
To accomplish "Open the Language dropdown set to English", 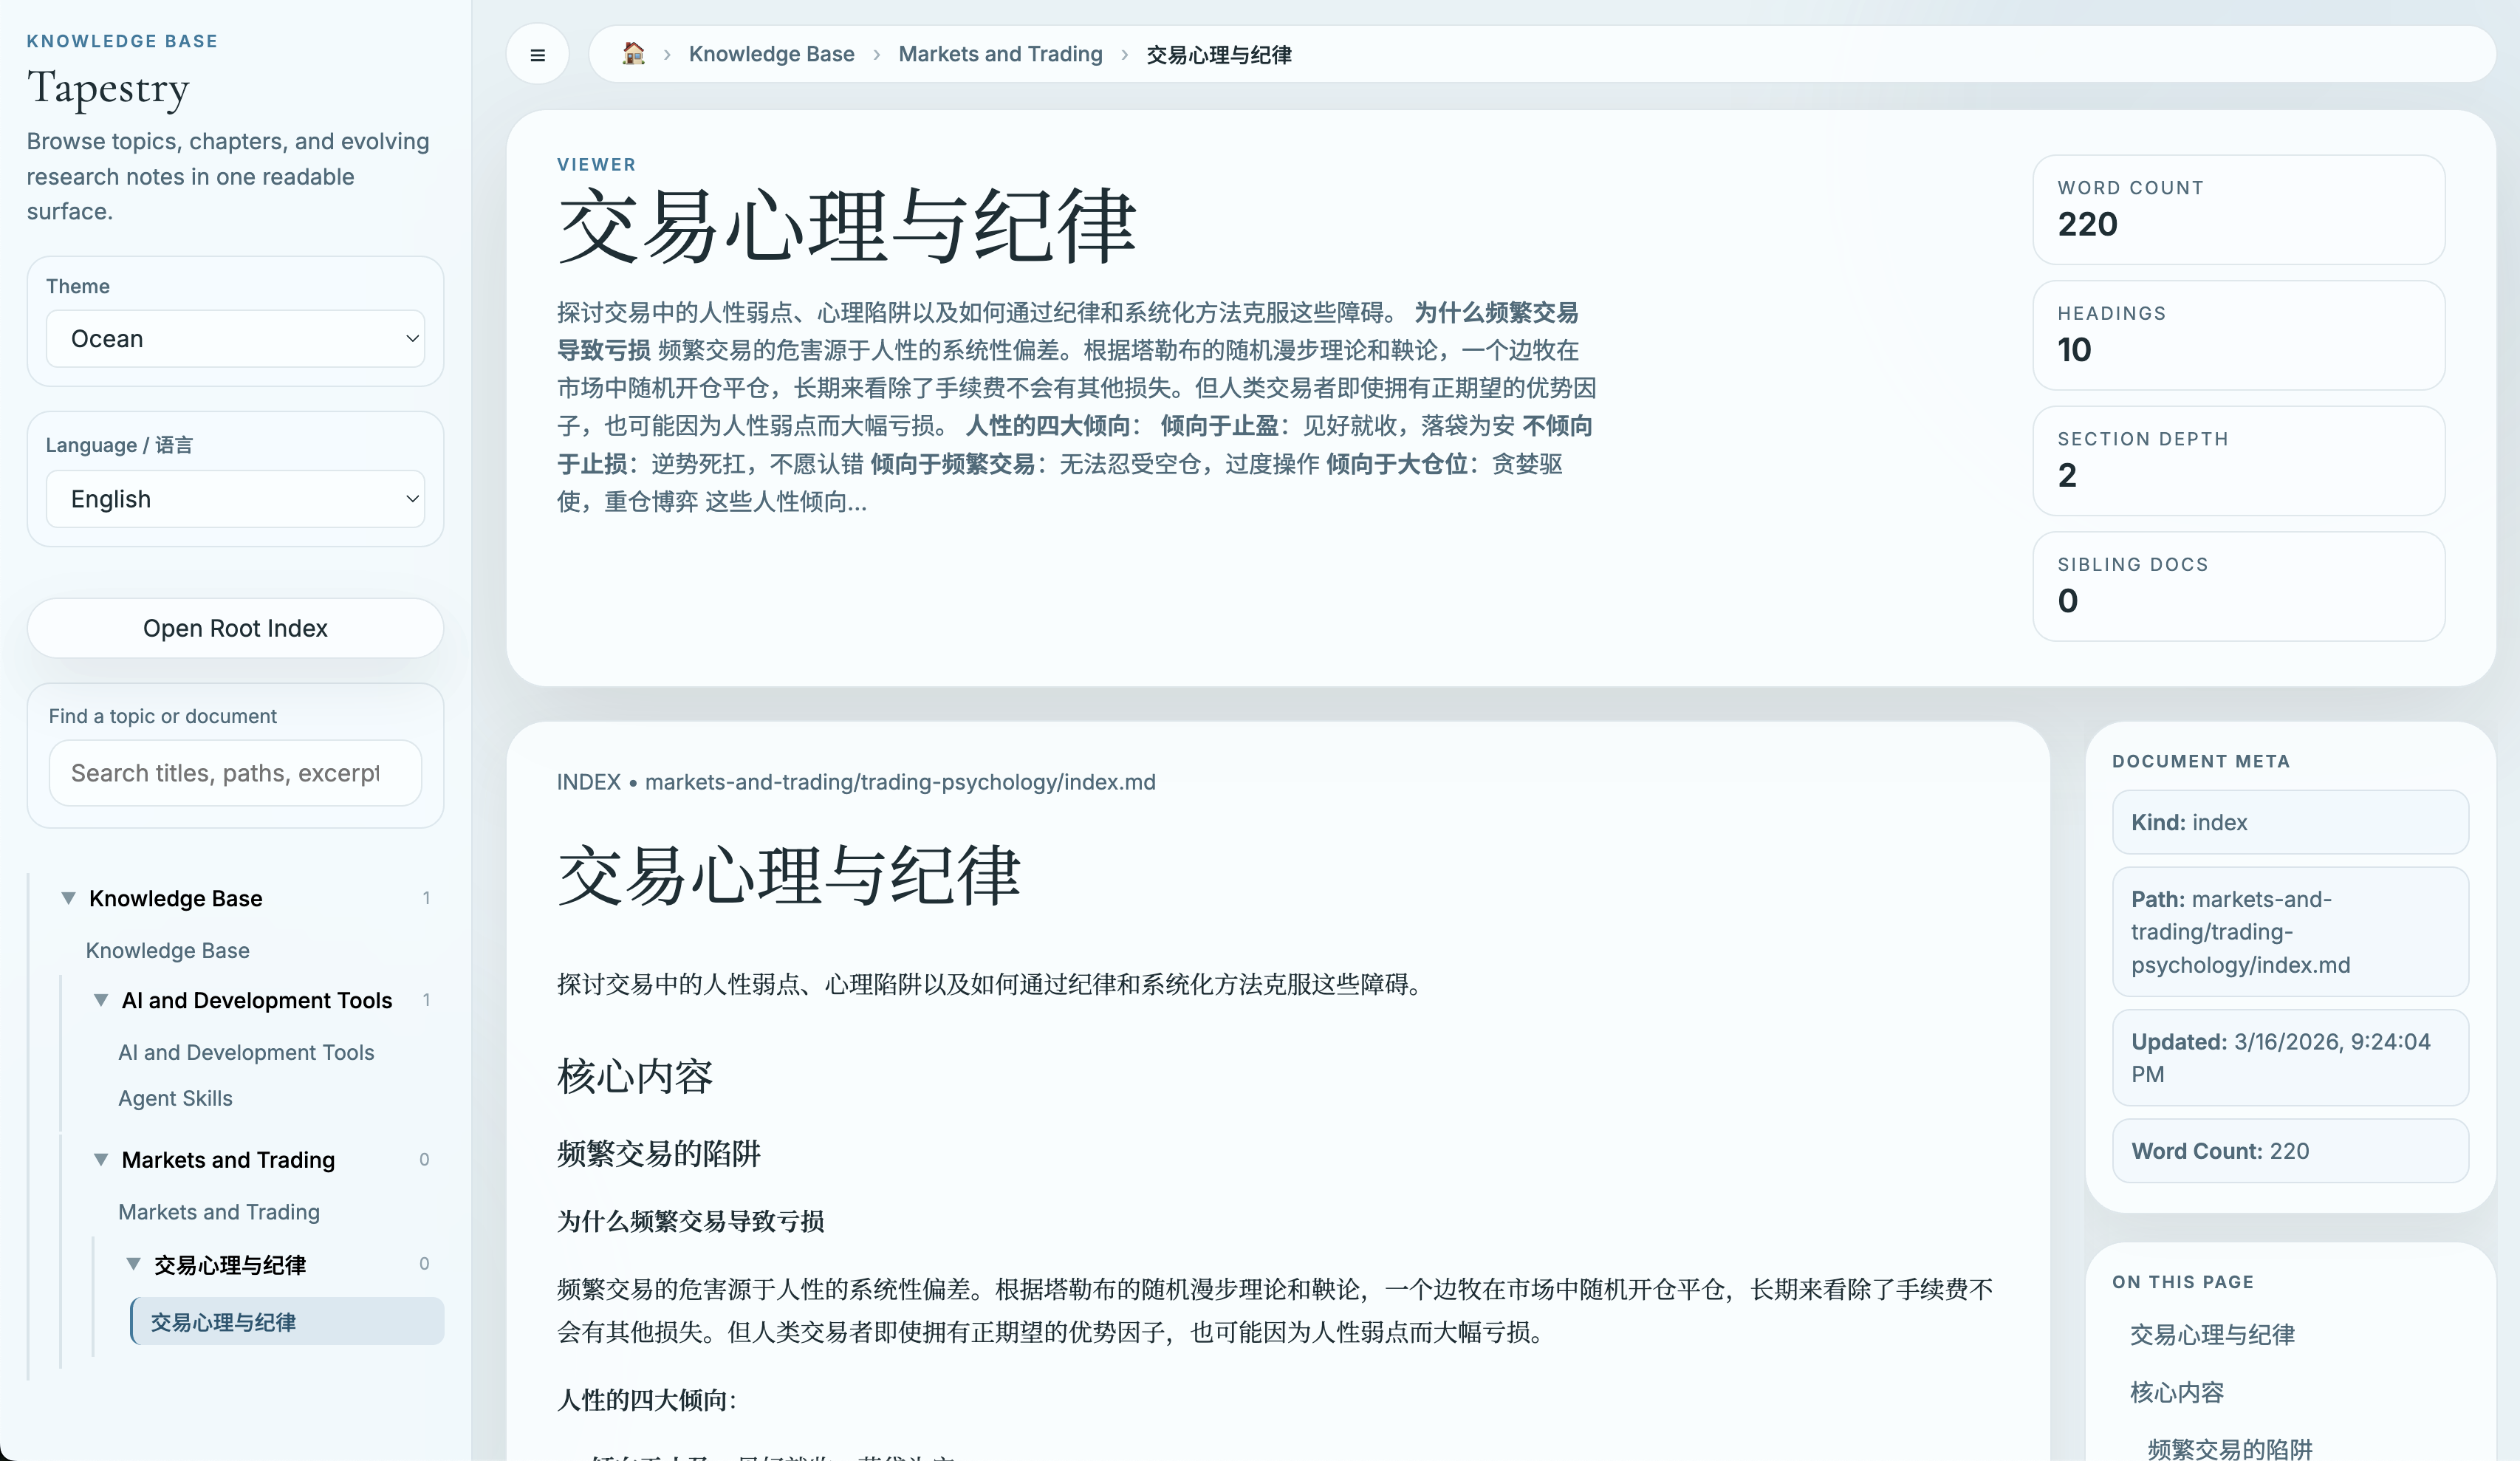I will (x=234, y=498).
